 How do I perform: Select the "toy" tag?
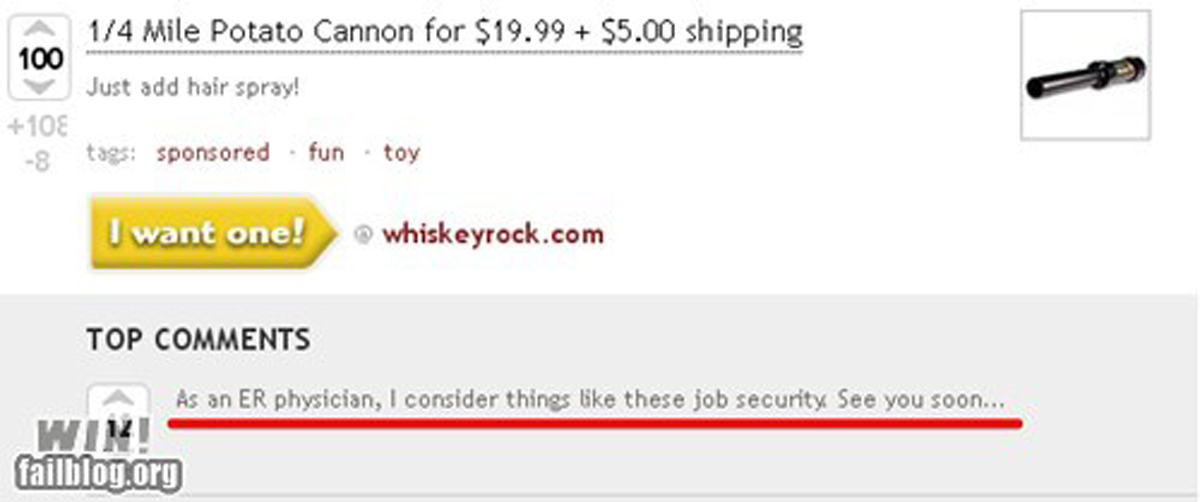pyautogui.click(x=401, y=153)
